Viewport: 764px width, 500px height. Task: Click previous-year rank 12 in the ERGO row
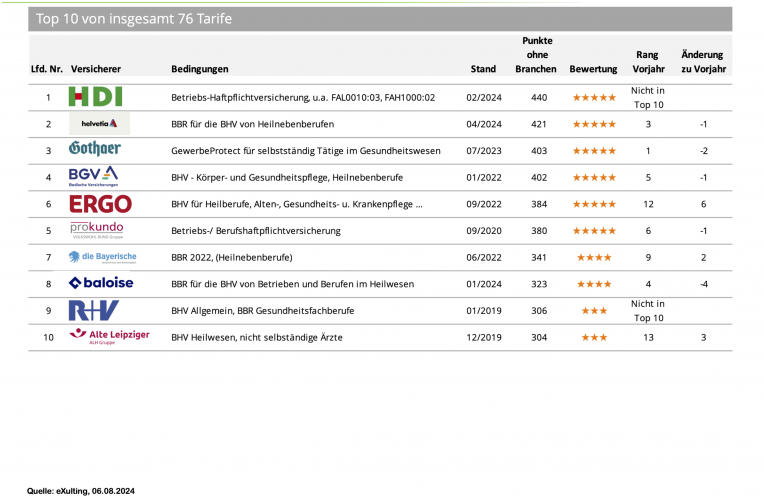[648, 204]
